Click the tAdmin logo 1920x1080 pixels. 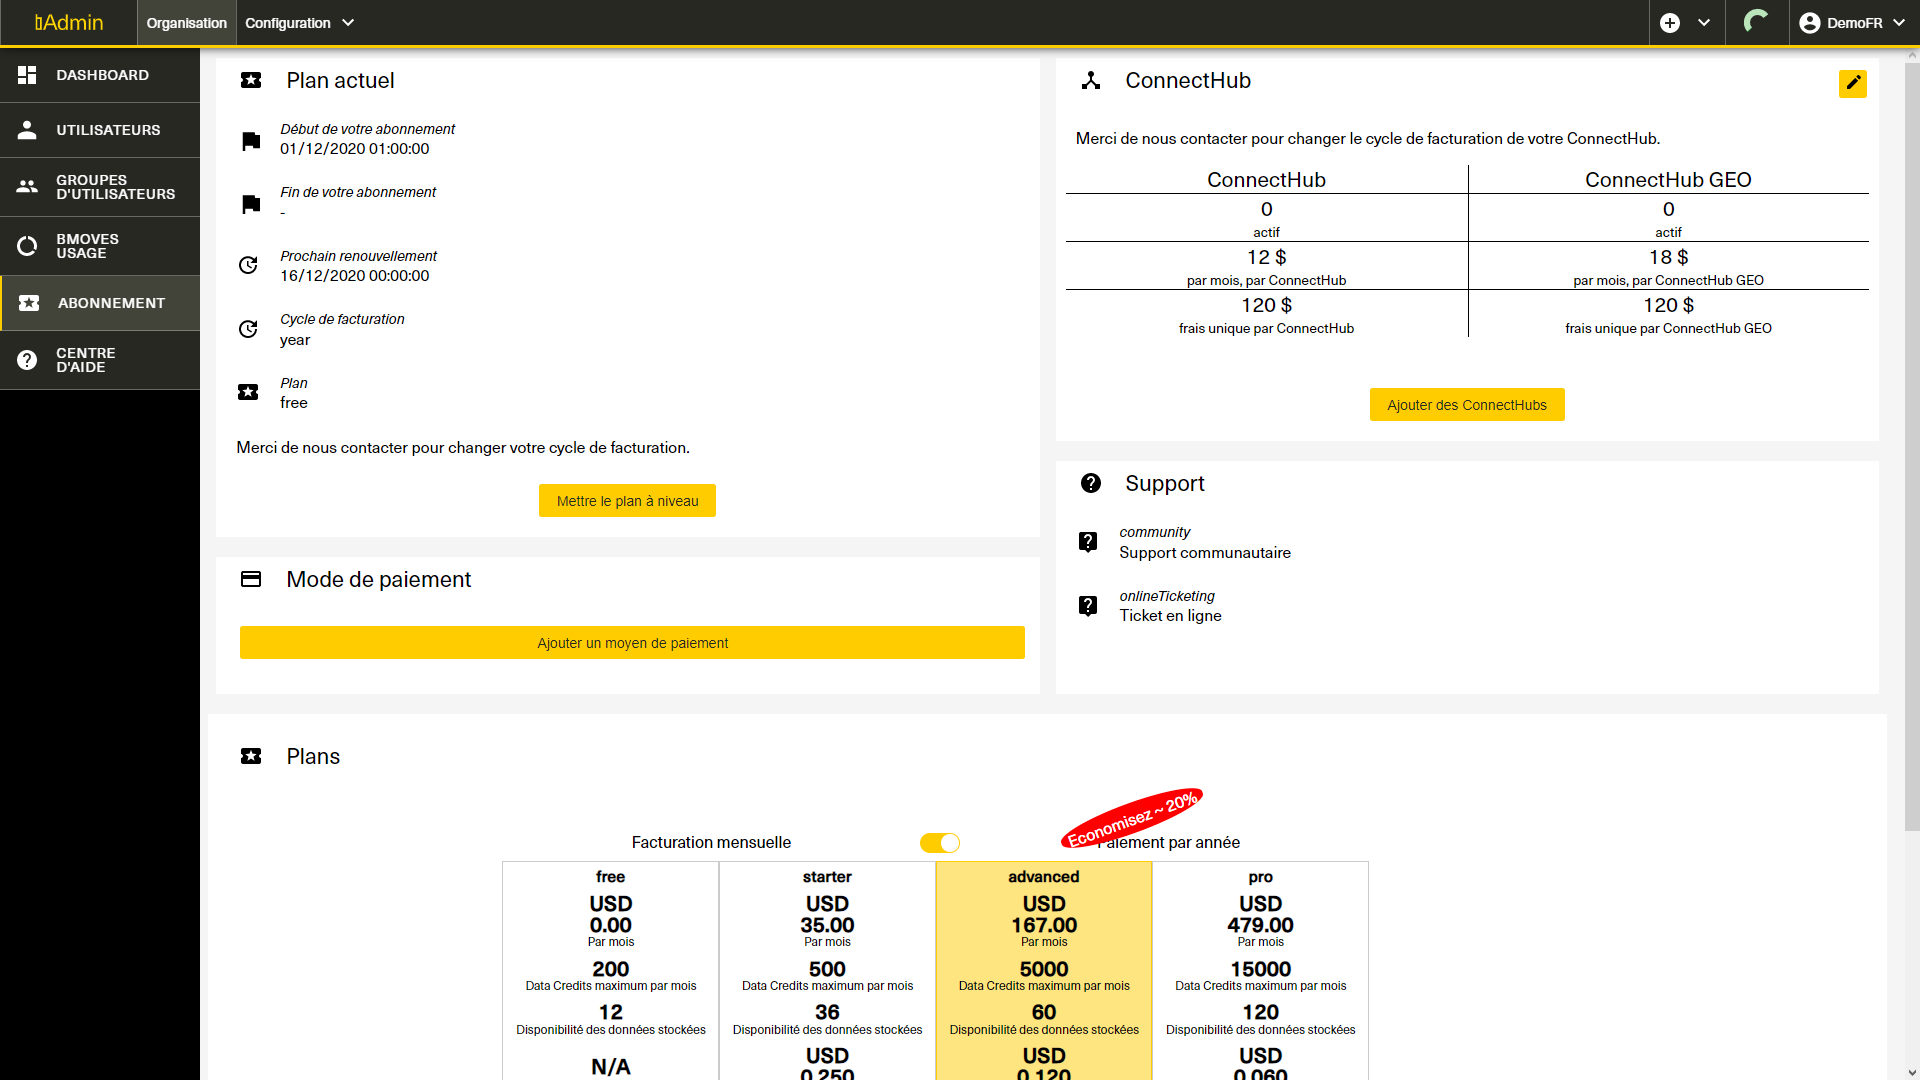(68, 22)
